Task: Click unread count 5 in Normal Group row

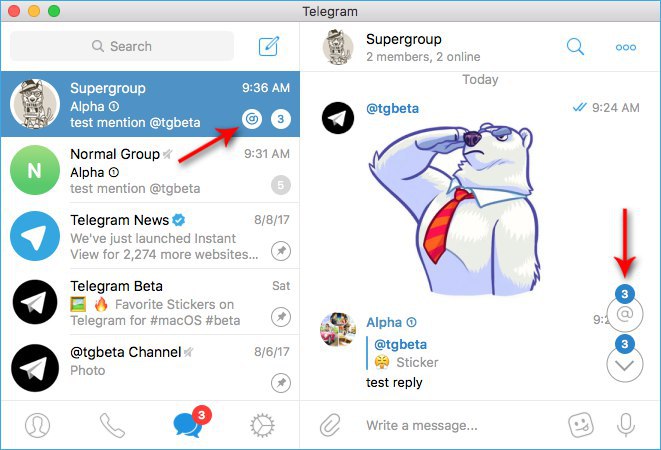Action: tap(281, 185)
